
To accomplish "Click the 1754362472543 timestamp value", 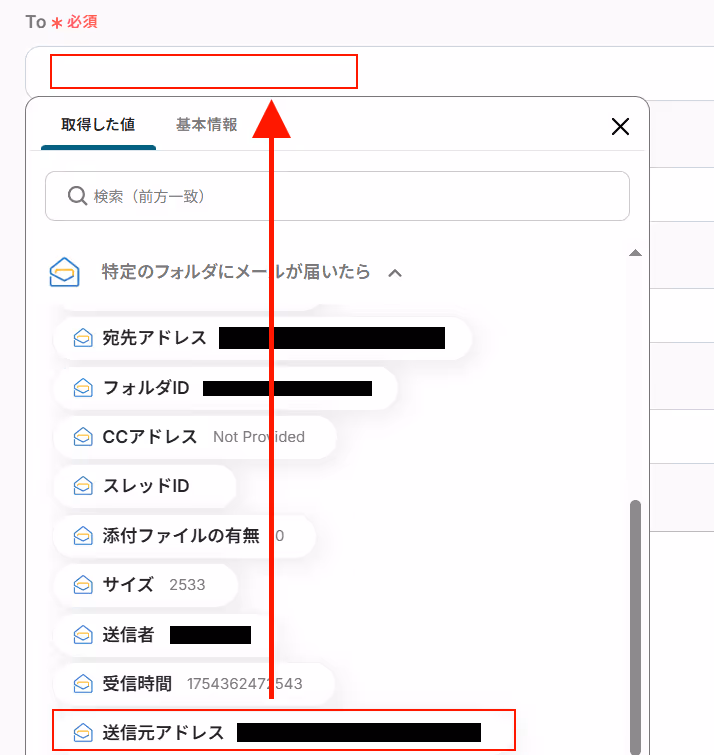I will pyautogui.click(x=245, y=684).
